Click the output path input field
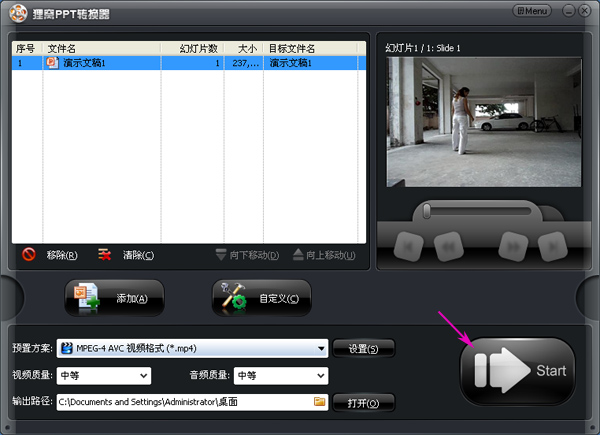The image size is (600, 435). pos(192,402)
